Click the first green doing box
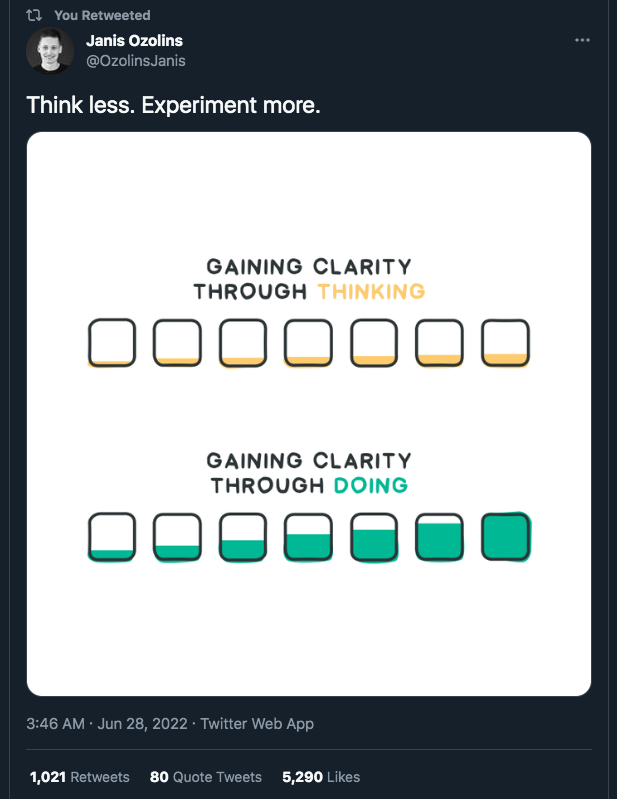This screenshot has width=617, height=799. click(112, 537)
